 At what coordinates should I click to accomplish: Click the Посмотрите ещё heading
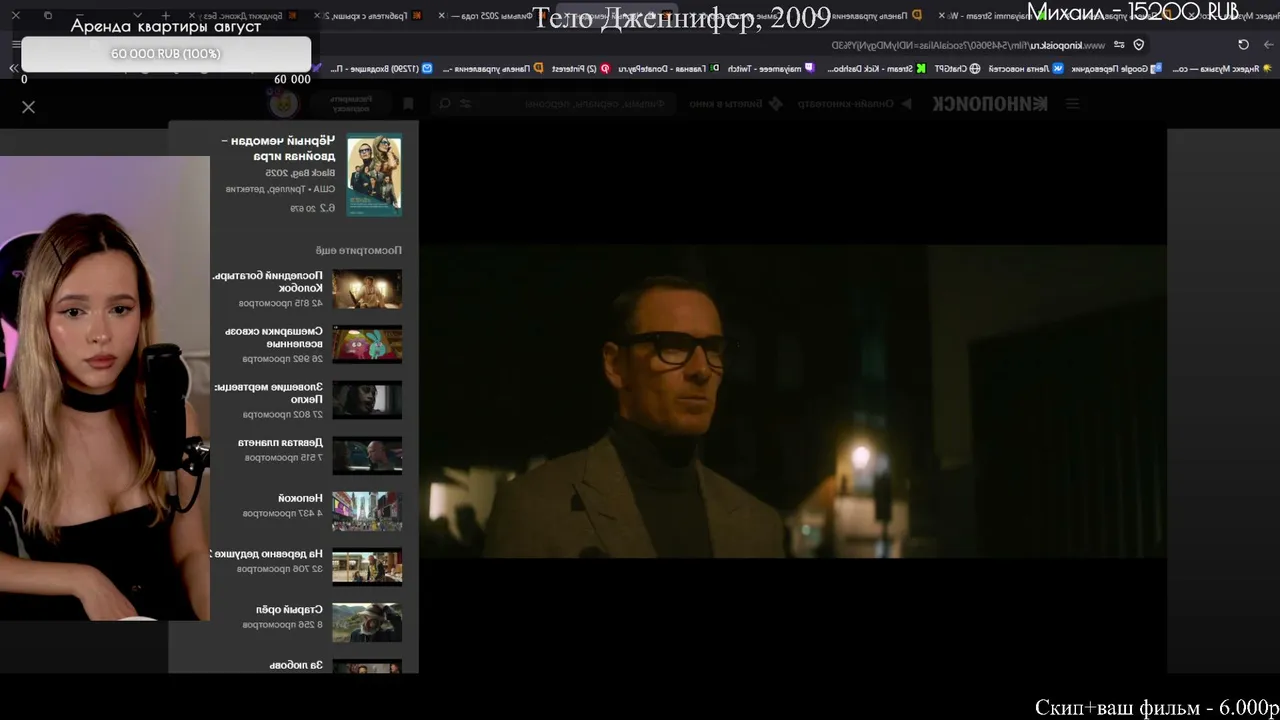[x=359, y=250]
